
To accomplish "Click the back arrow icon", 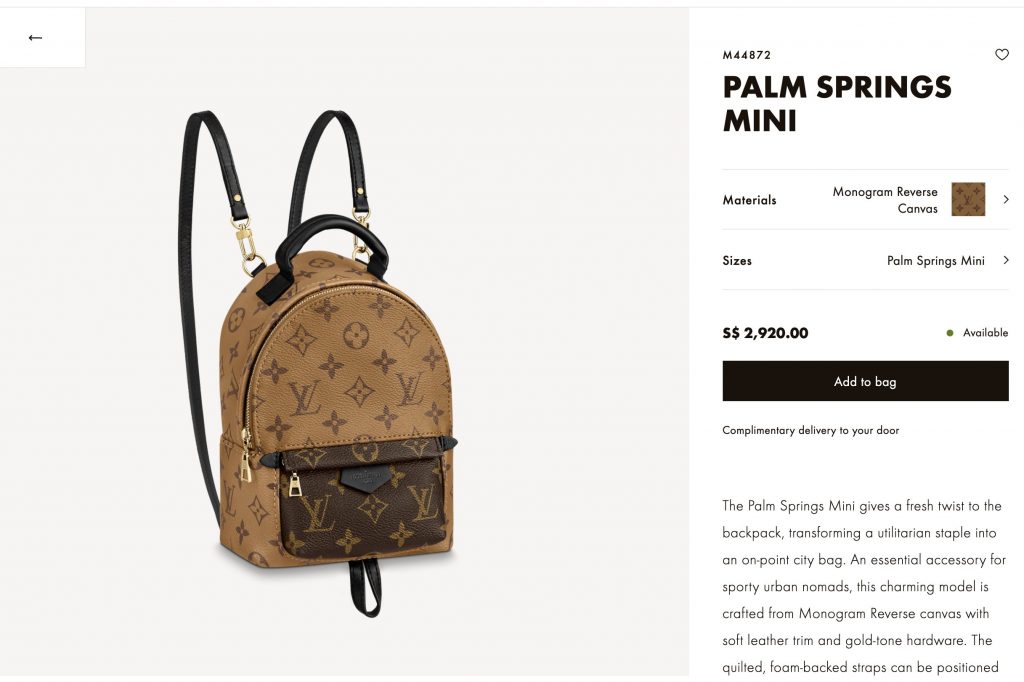I will [x=35, y=38].
